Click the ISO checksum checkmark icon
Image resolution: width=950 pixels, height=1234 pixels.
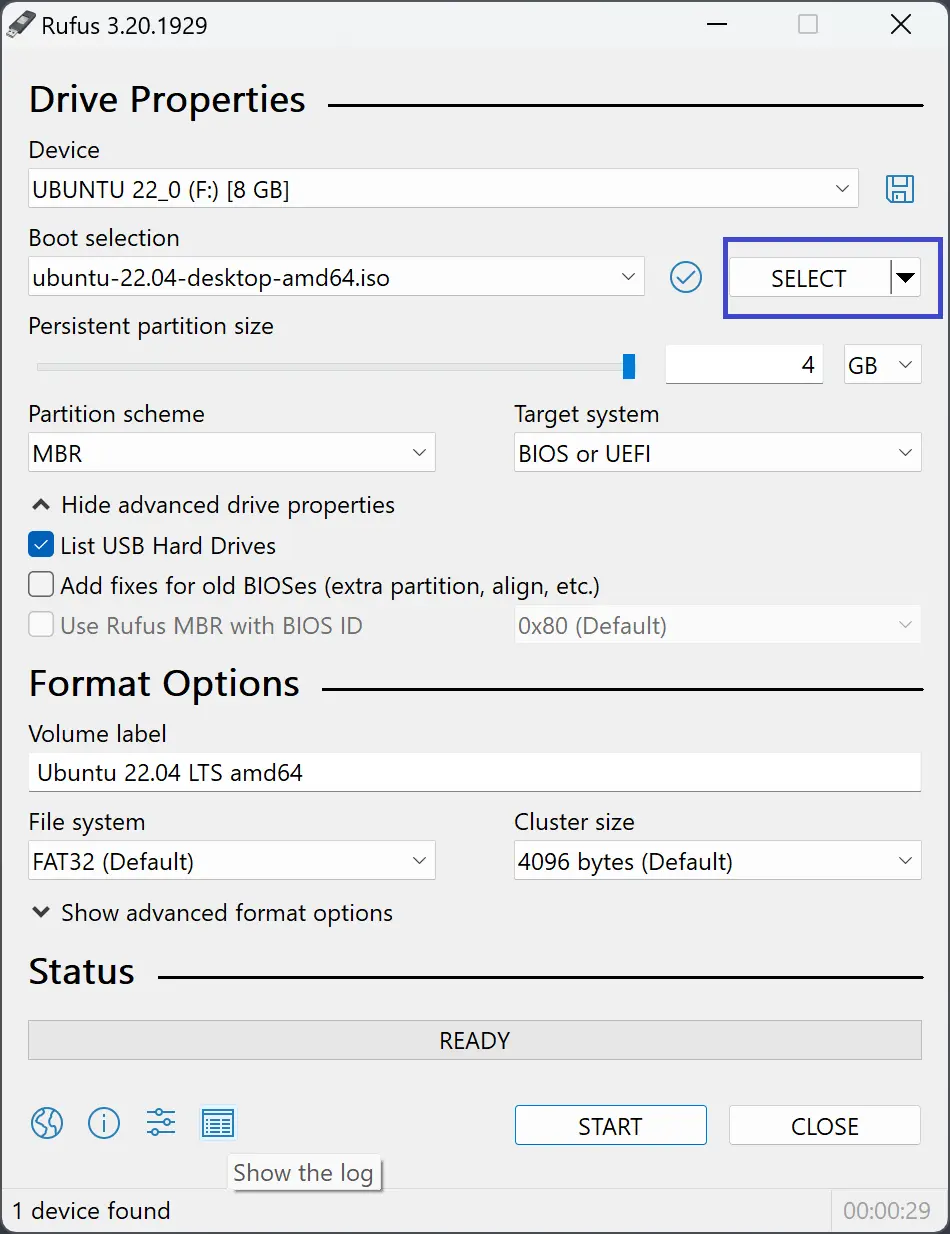[686, 278]
